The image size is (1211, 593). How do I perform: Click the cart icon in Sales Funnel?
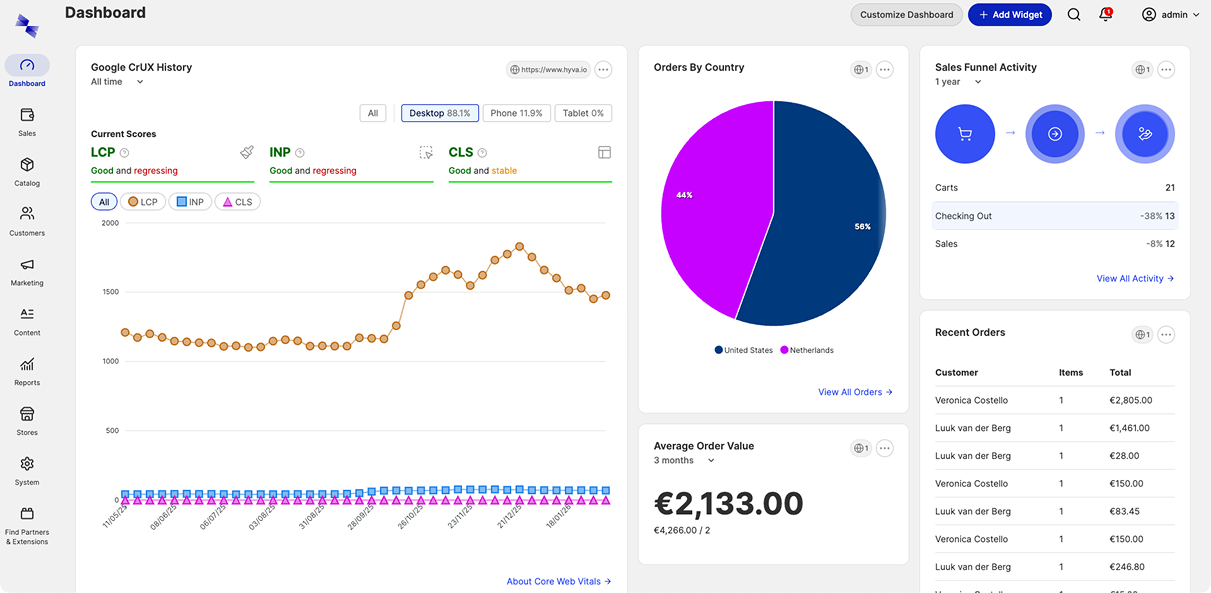click(x=964, y=134)
